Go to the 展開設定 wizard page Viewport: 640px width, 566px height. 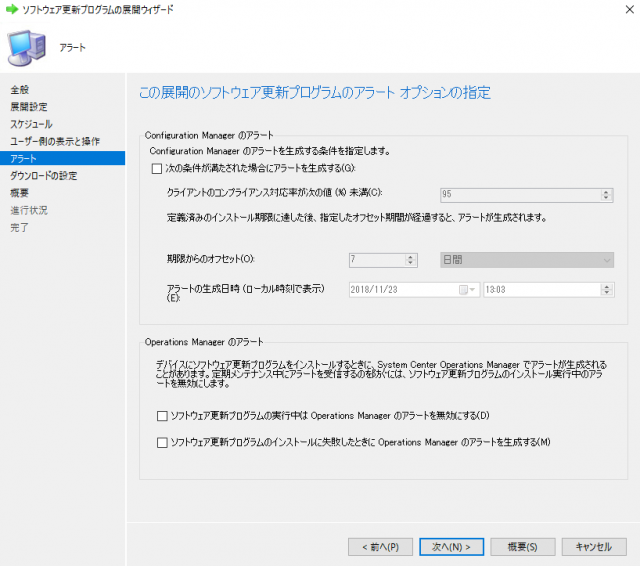(x=28, y=107)
